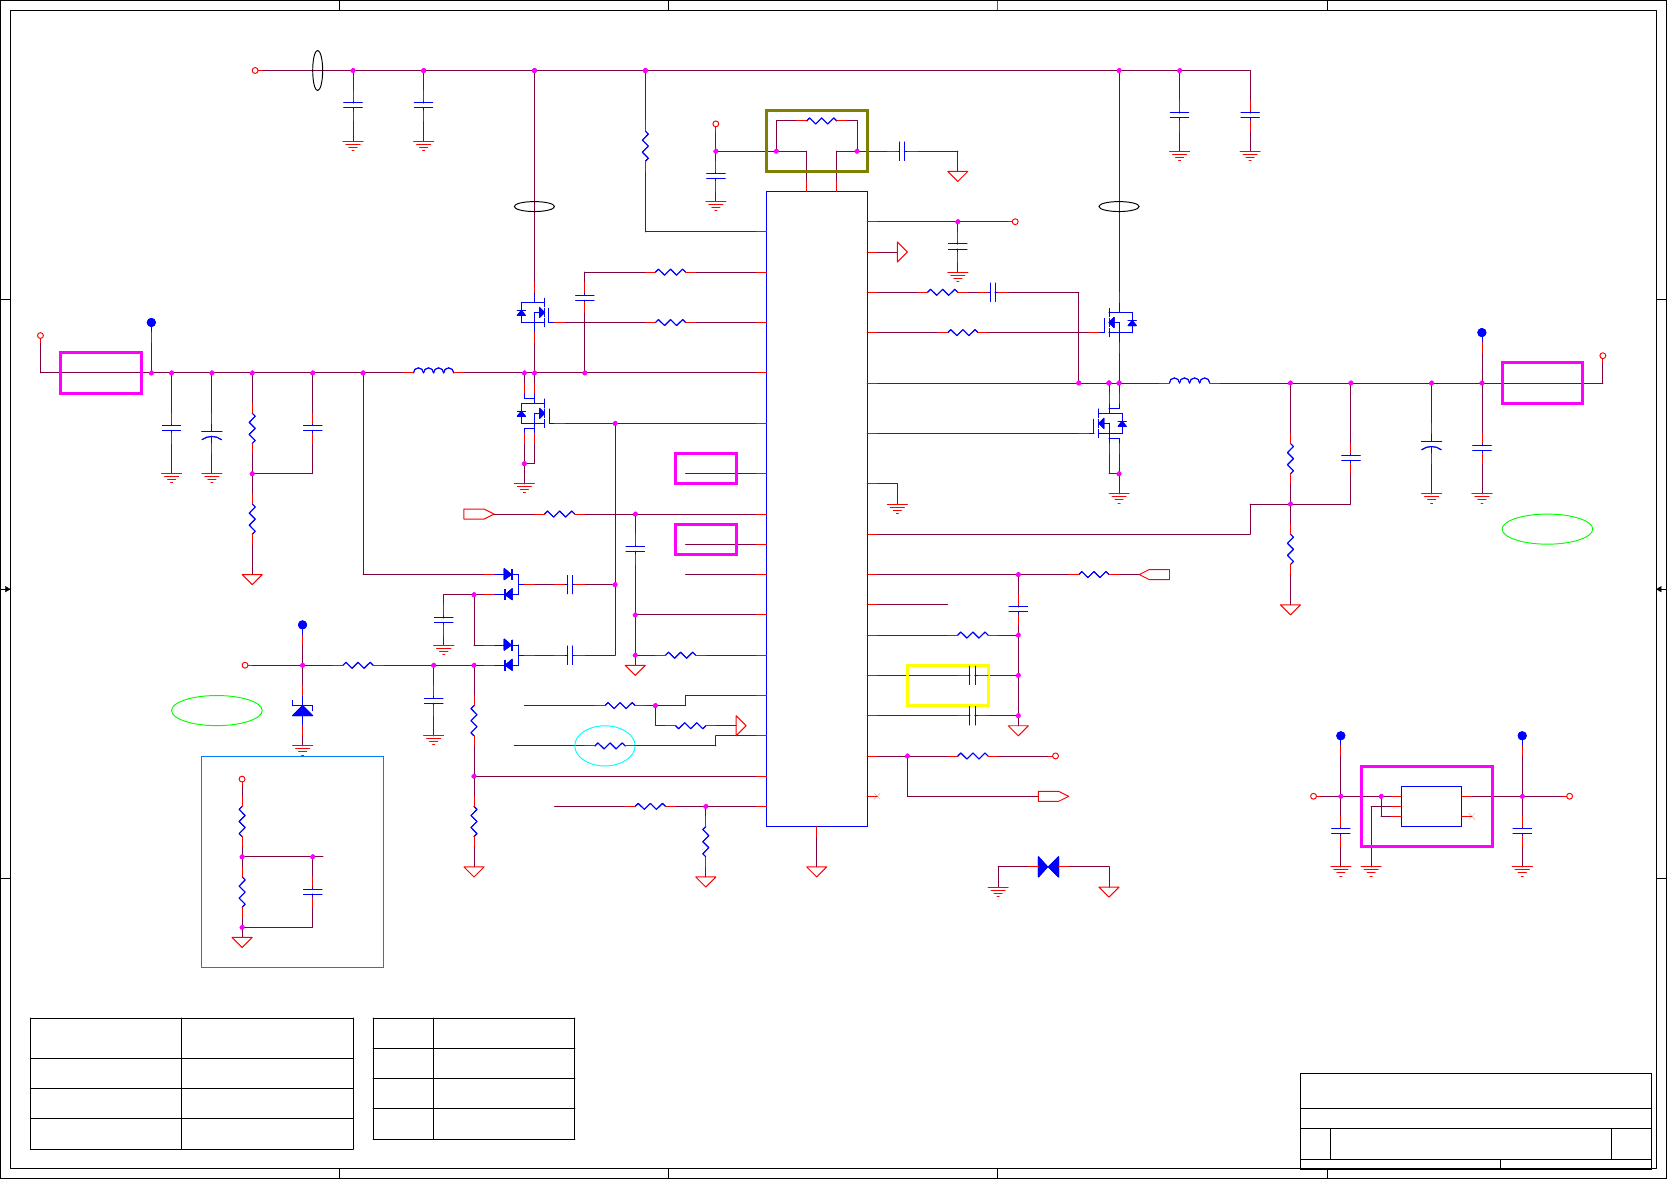This screenshot has width=1667, height=1179.
Task: Click the bidirectional TVS diode symbol
Action: [x=1048, y=867]
